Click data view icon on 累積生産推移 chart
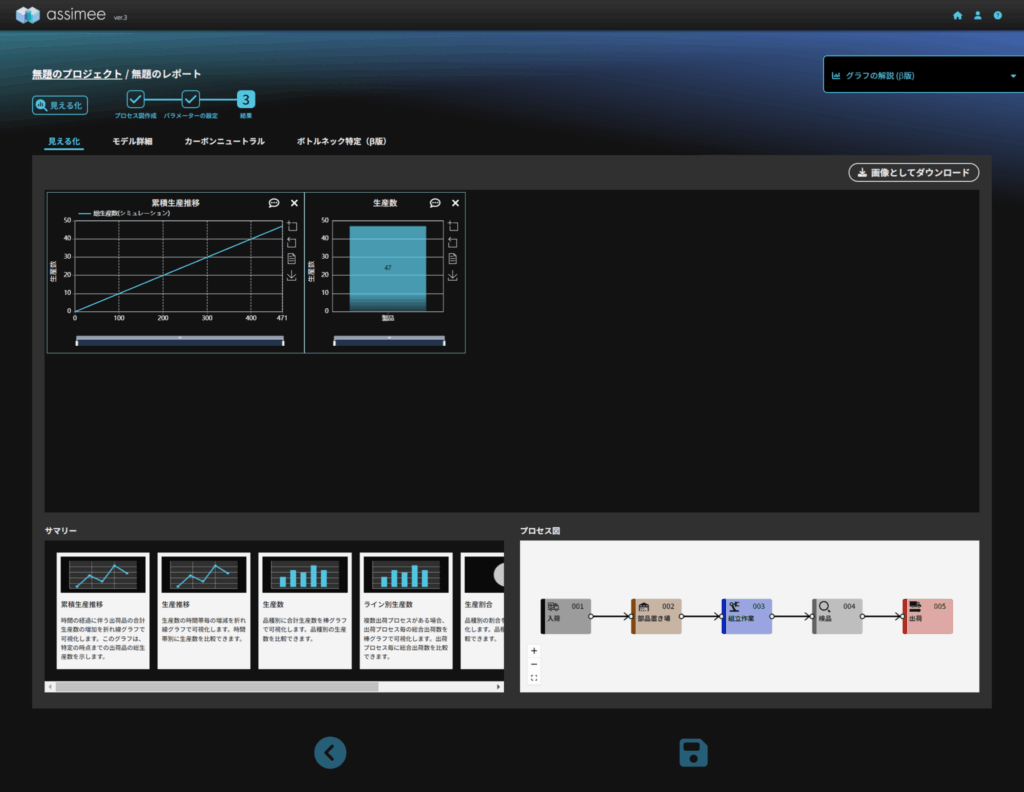The width and height of the screenshot is (1024, 792). click(x=291, y=258)
